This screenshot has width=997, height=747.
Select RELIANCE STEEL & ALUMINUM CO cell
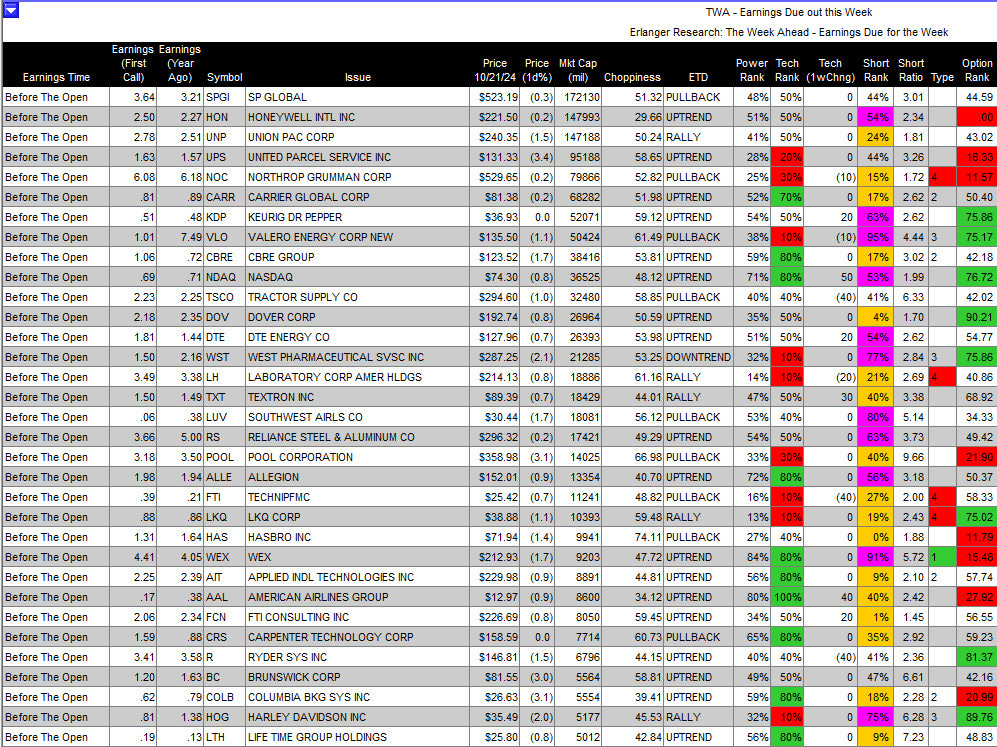tap(357, 437)
